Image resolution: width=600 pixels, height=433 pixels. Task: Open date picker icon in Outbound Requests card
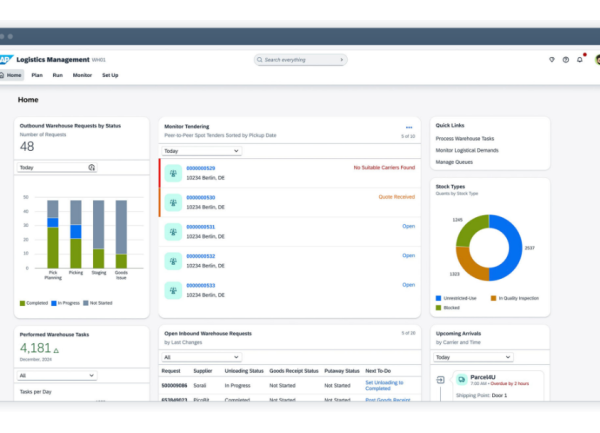(92, 168)
